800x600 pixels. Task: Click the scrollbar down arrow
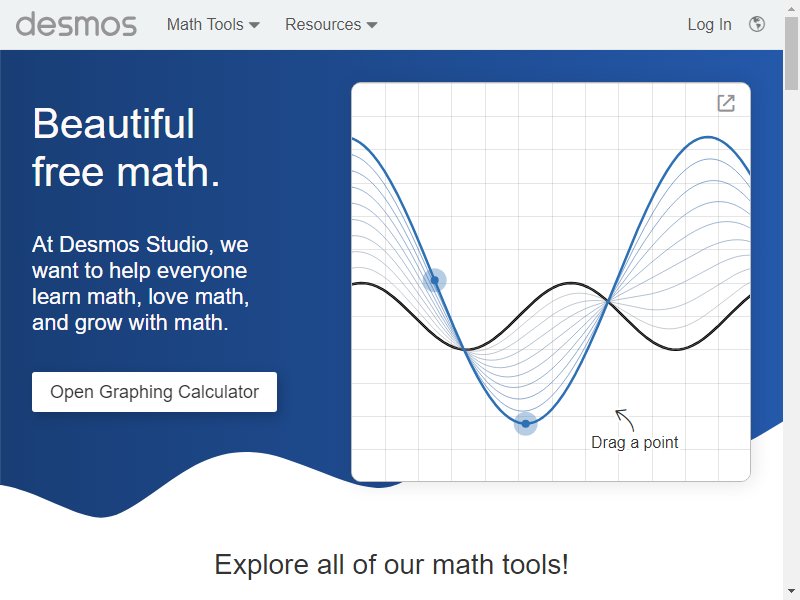tap(791, 592)
